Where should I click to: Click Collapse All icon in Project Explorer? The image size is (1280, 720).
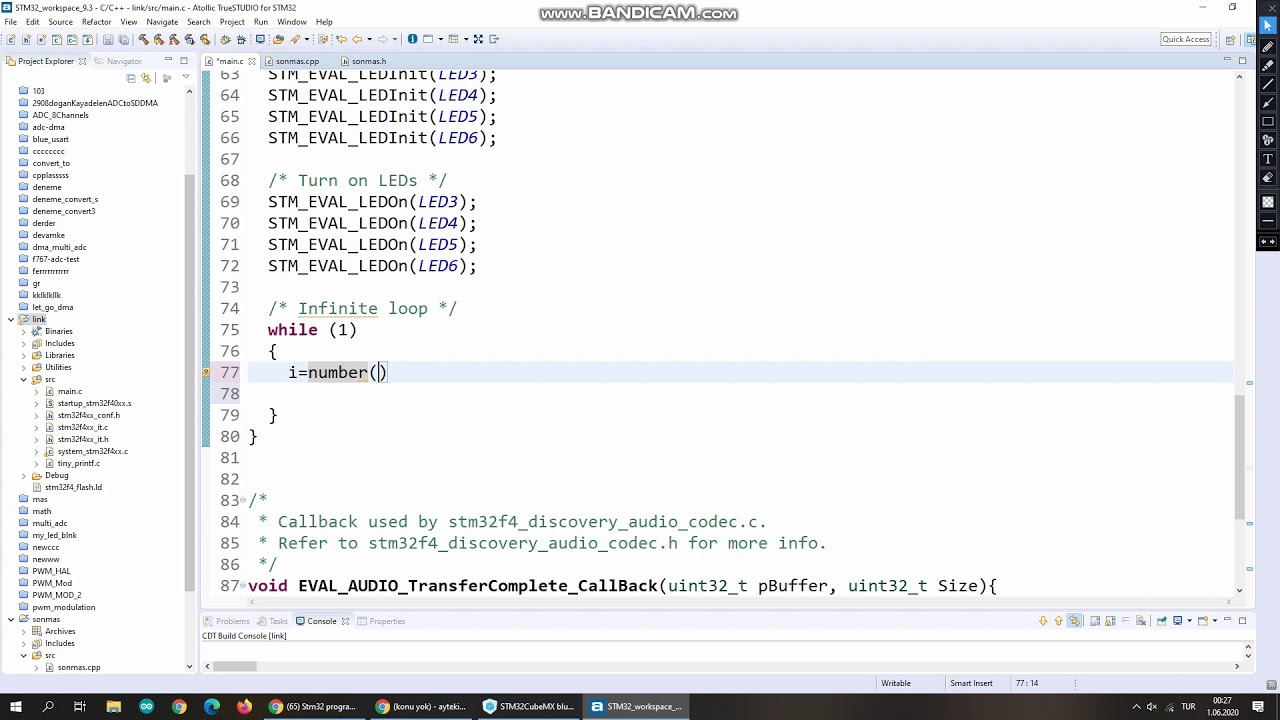(x=131, y=78)
